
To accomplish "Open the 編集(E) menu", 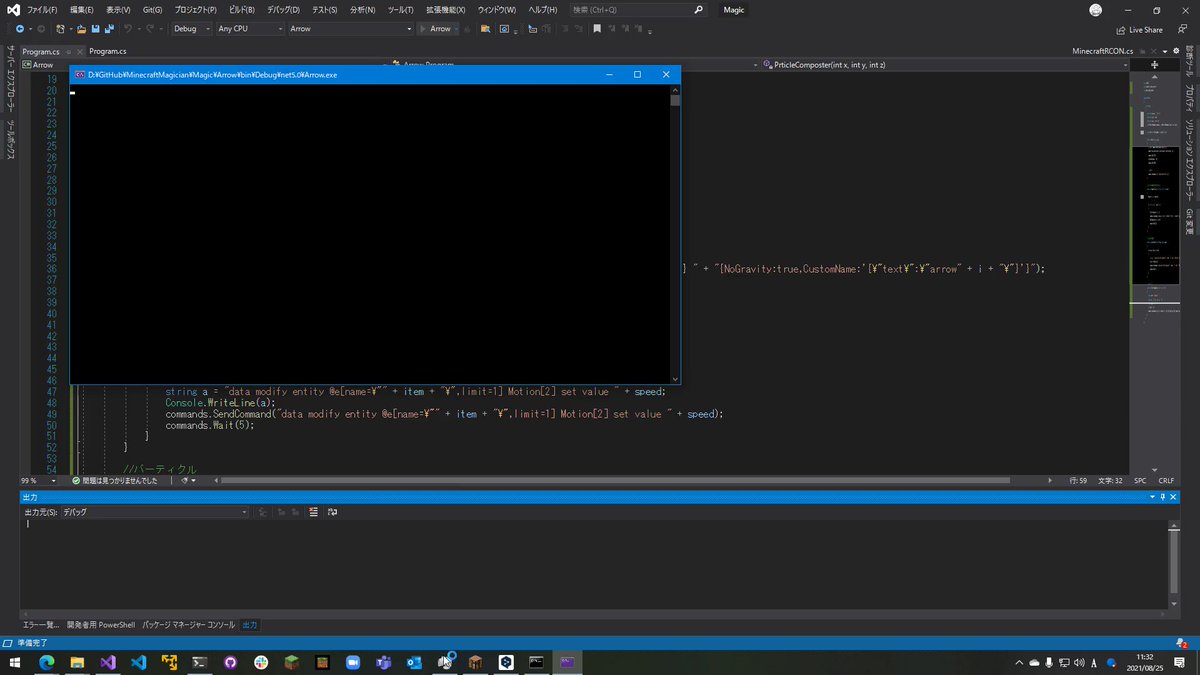I will point(82,9).
